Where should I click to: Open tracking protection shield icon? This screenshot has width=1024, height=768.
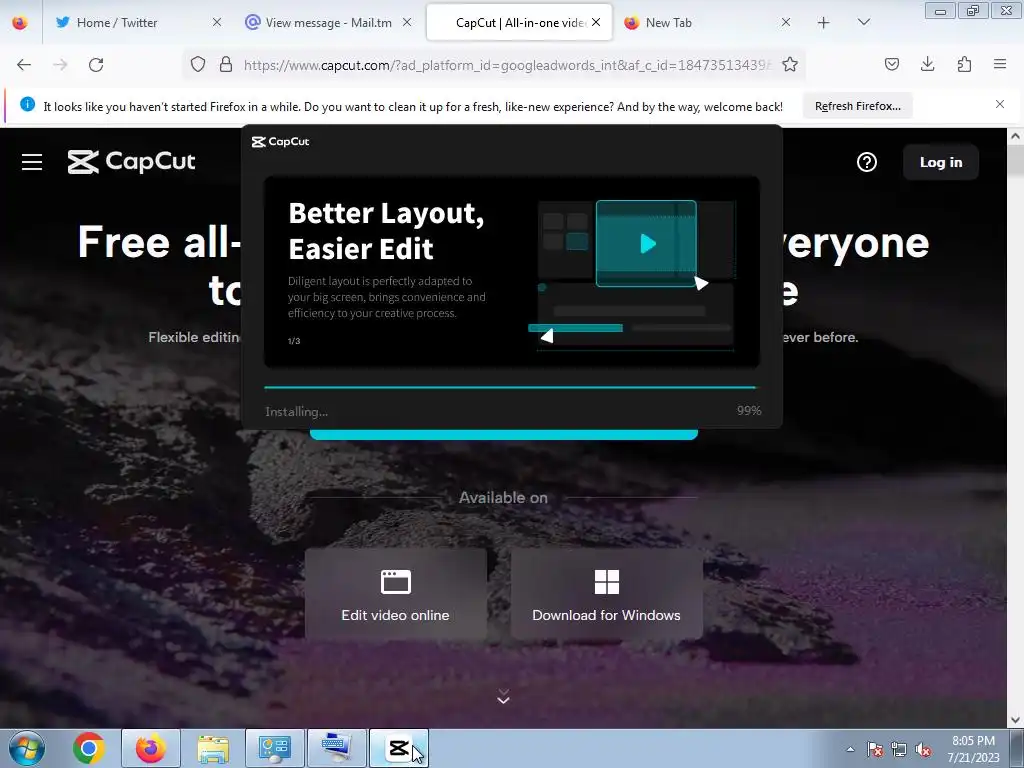pyautogui.click(x=198, y=64)
